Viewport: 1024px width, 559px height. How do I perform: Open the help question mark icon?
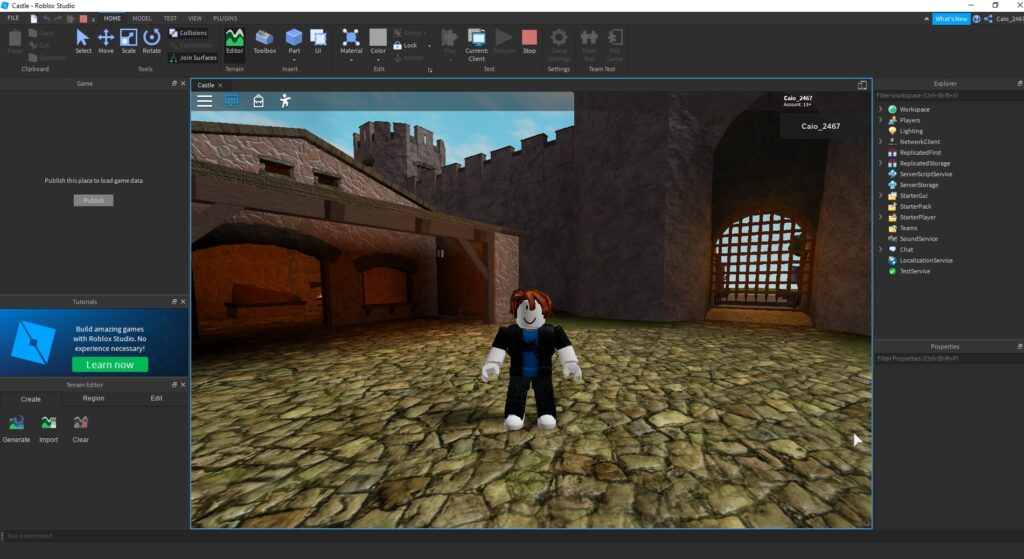977,19
